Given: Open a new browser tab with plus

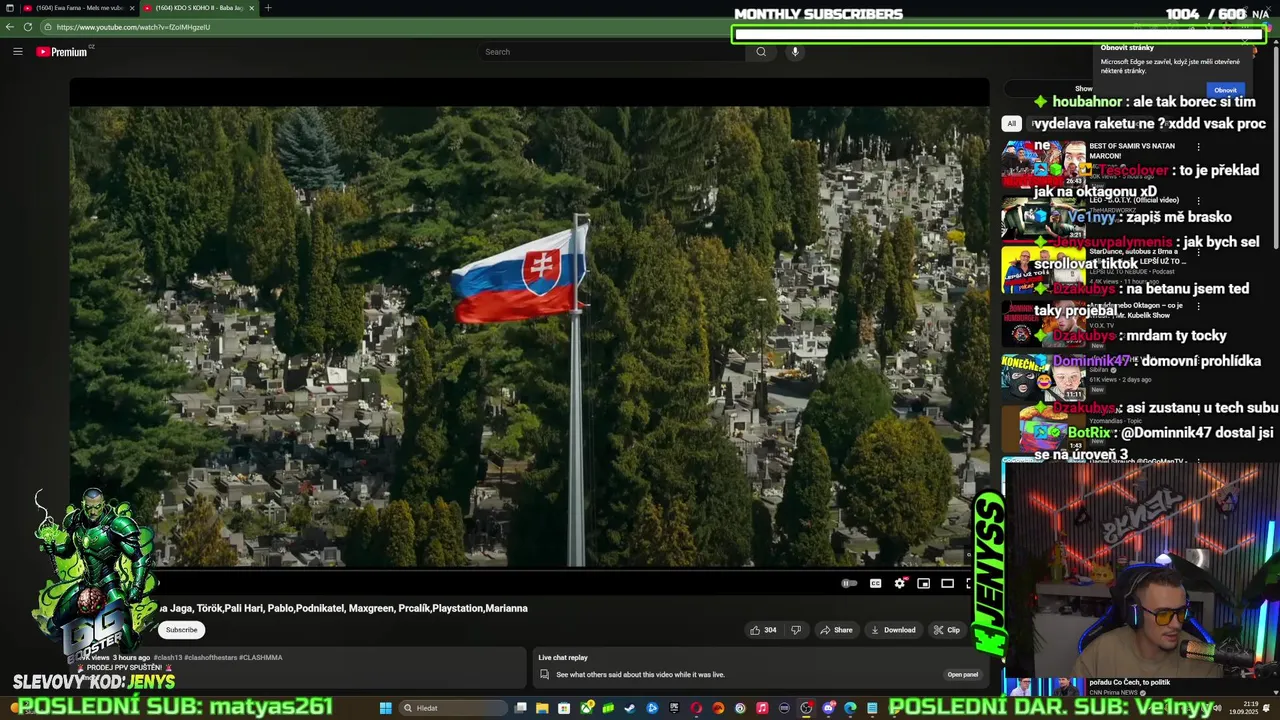Looking at the screenshot, I should pyautogui.click(x=267, y=8).
